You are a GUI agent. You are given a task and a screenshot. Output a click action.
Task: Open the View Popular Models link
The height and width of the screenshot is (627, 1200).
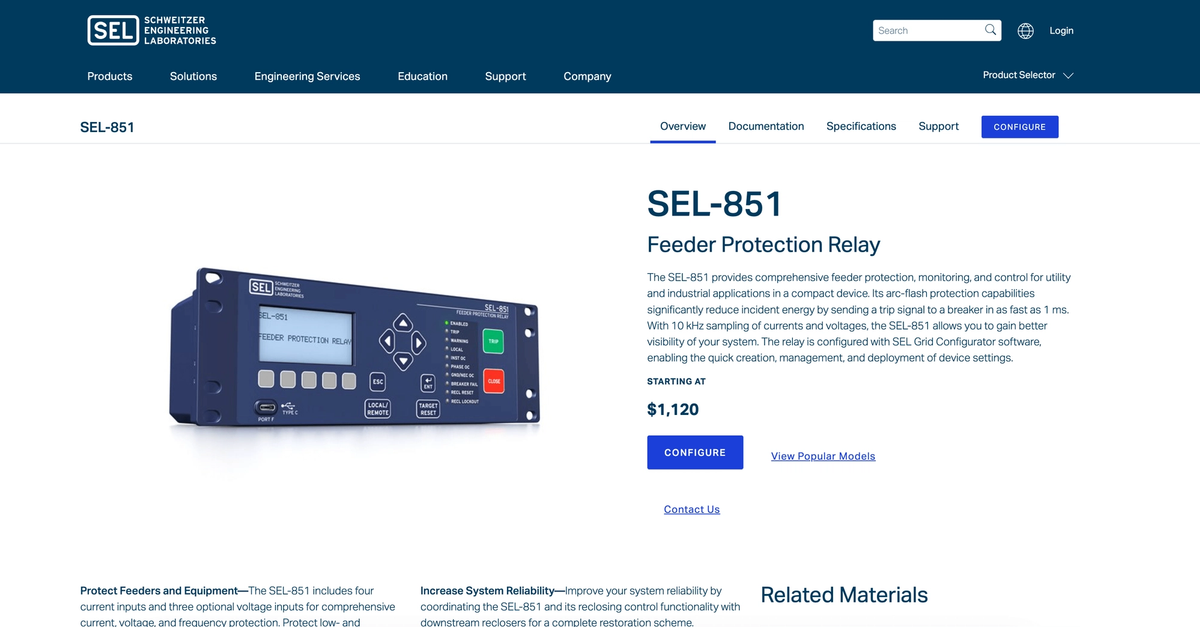tap(823, 456)
